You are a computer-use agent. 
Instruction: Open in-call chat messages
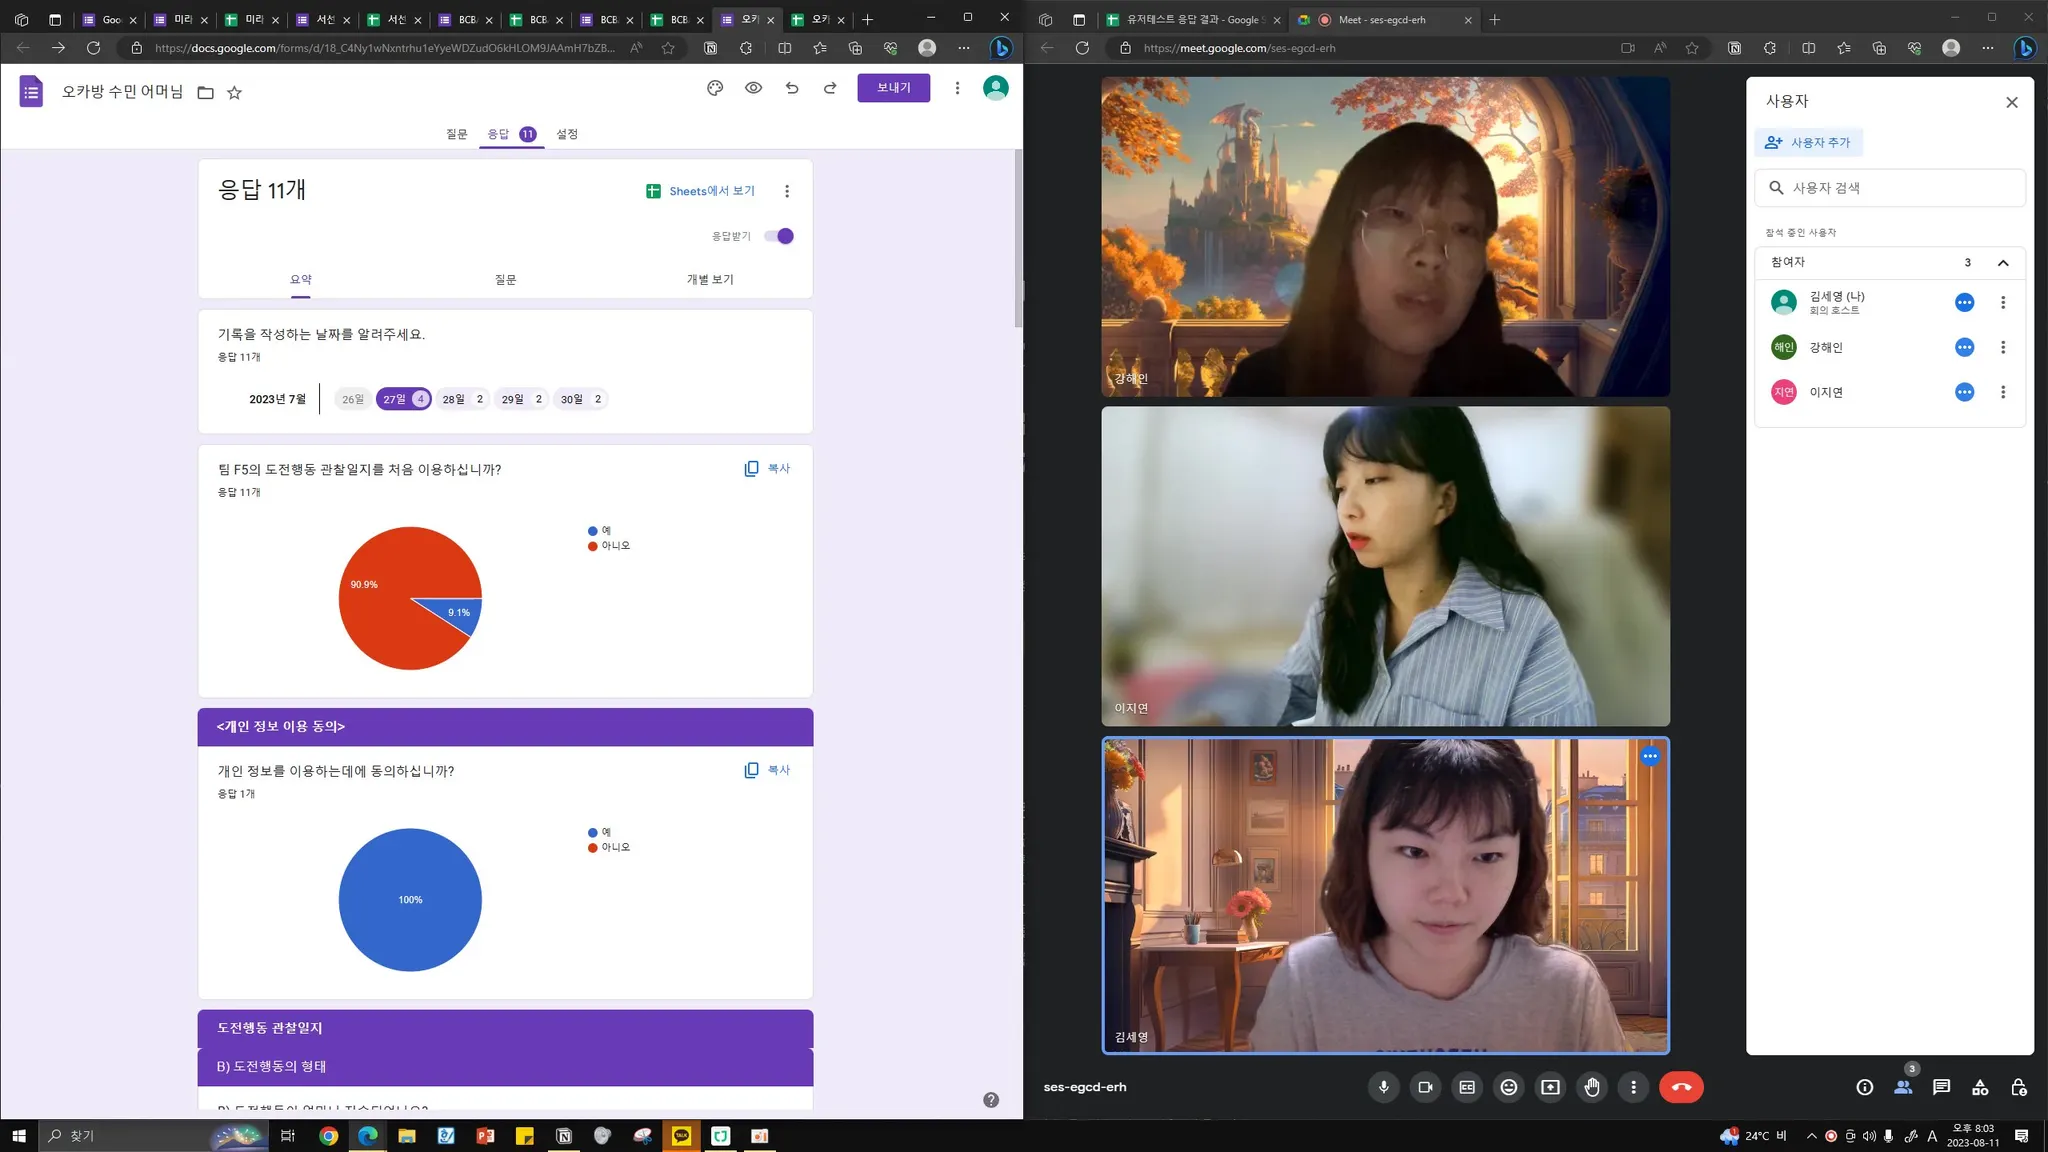pos(1941,1087)
